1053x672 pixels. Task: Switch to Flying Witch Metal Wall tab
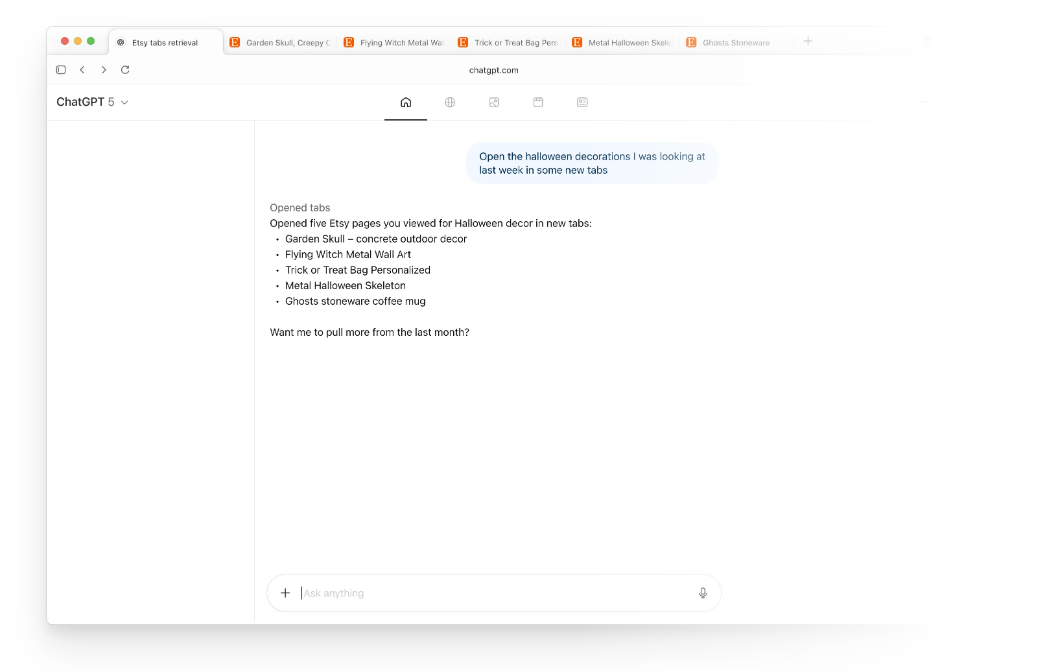393,43
